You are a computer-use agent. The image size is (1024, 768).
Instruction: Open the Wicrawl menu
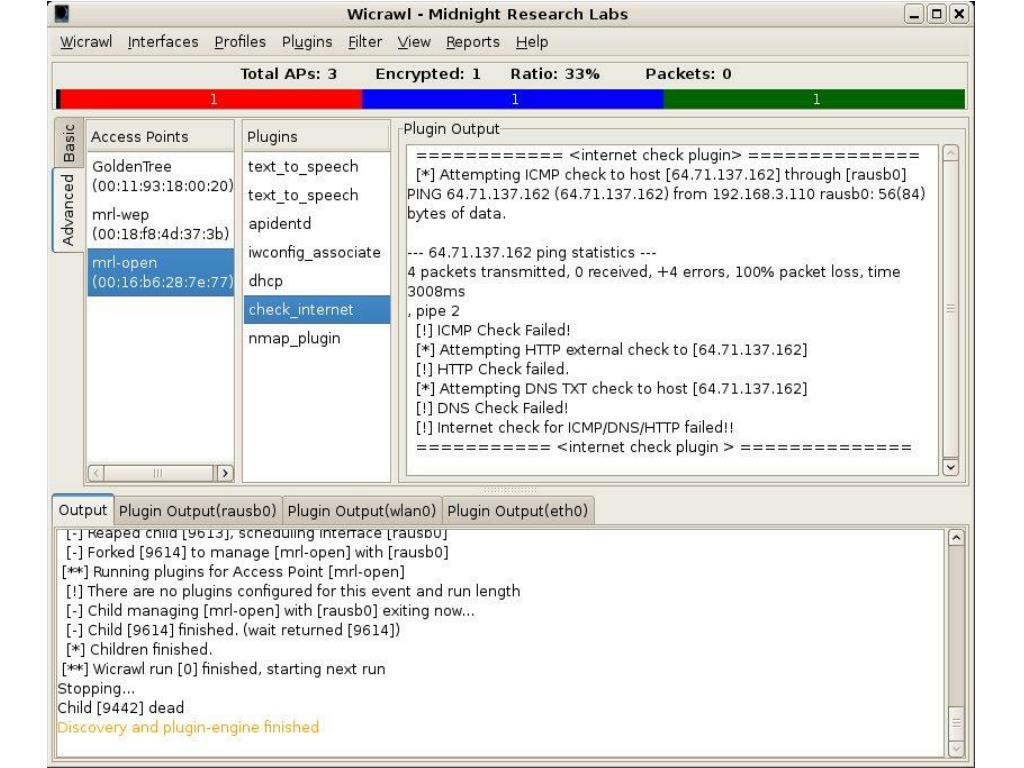tap(86, 42)
